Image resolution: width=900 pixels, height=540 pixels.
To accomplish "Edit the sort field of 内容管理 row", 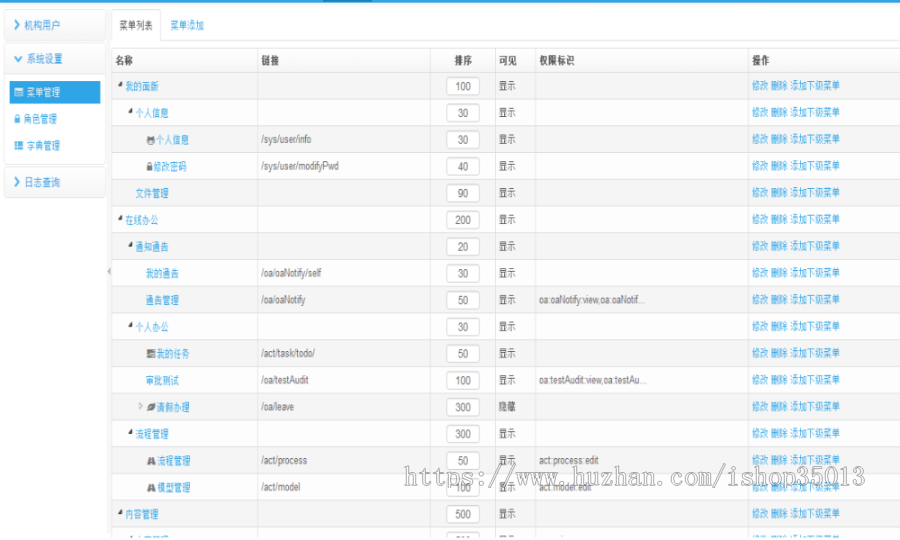I will 463,514.
